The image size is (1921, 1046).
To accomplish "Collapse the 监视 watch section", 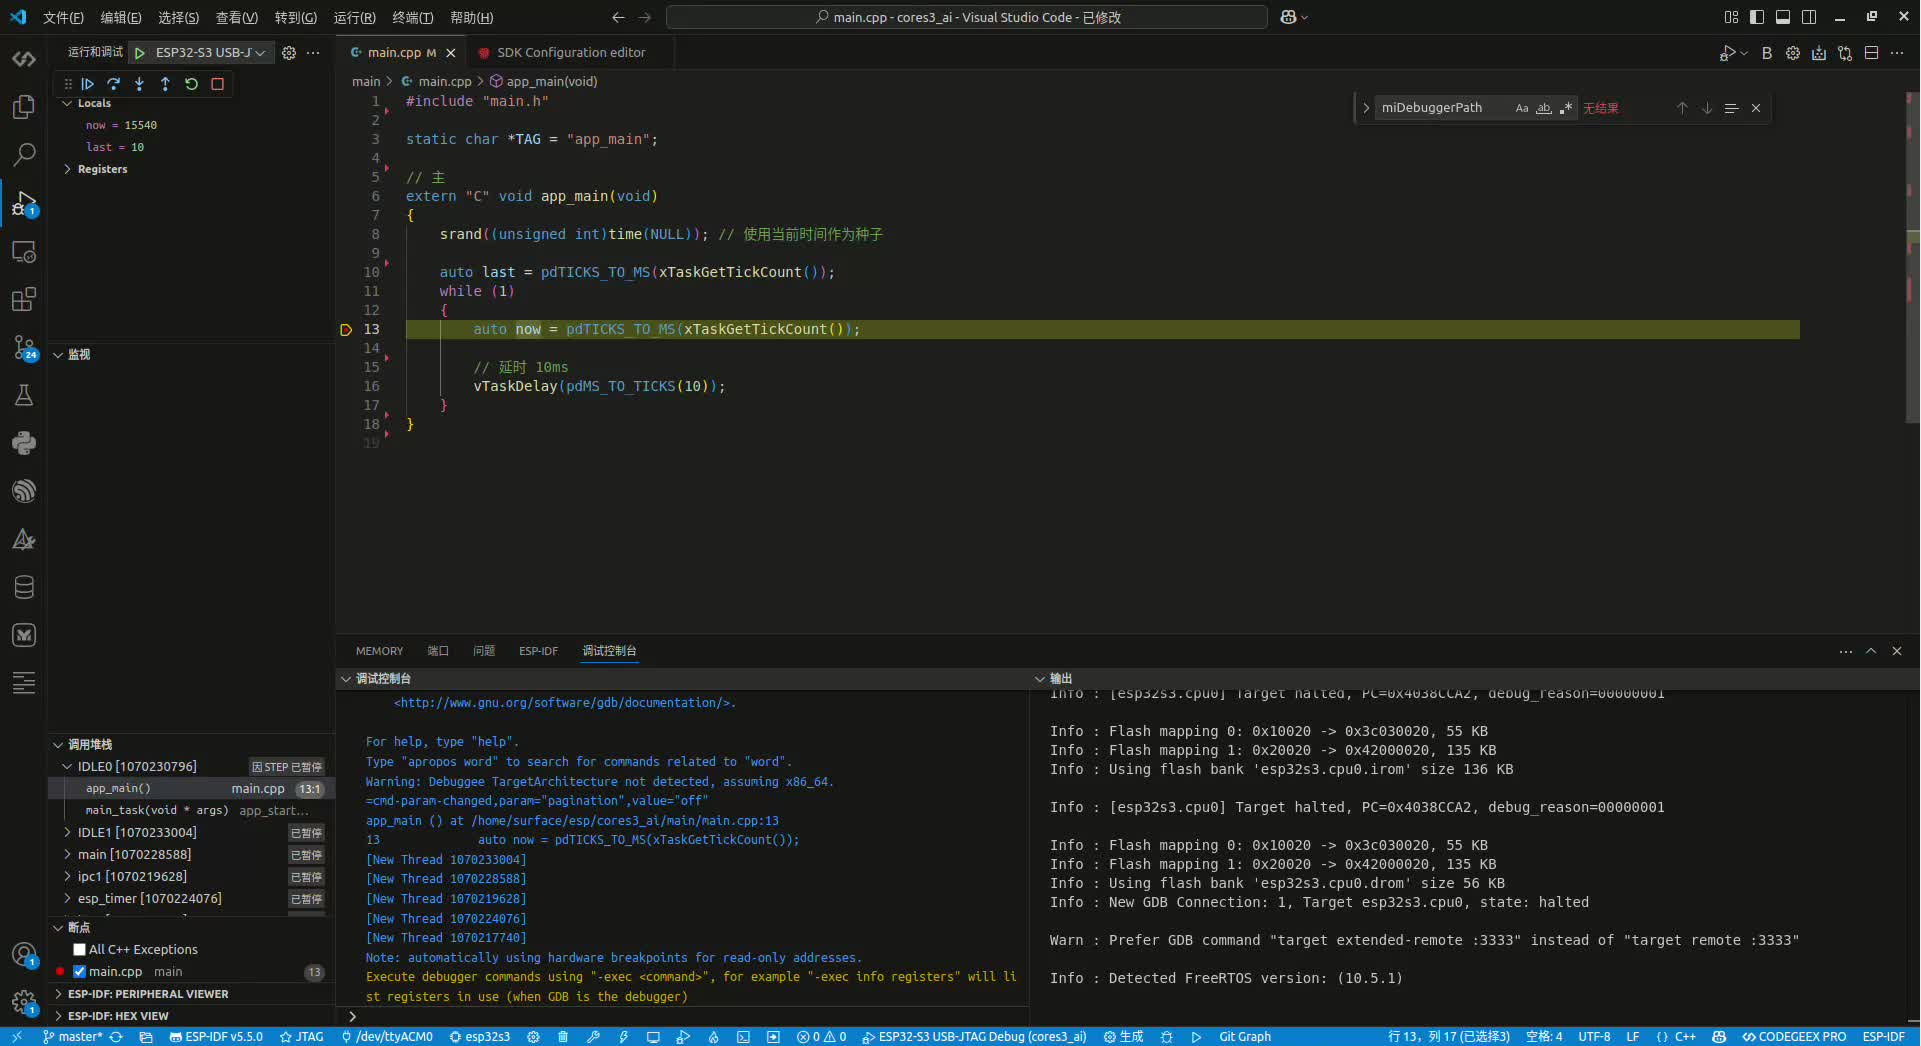I will point(58,355).
